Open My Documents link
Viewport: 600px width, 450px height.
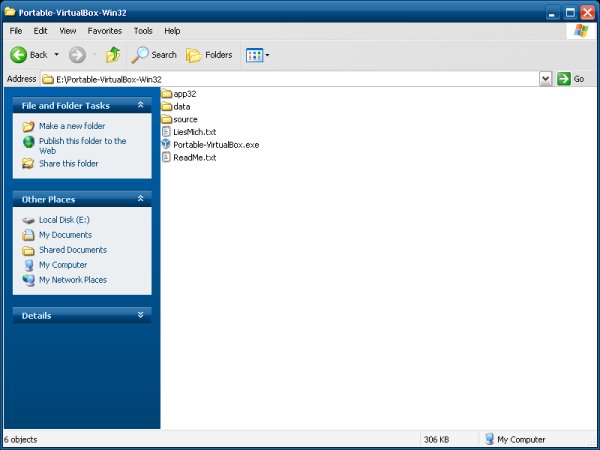click(65, 235)
